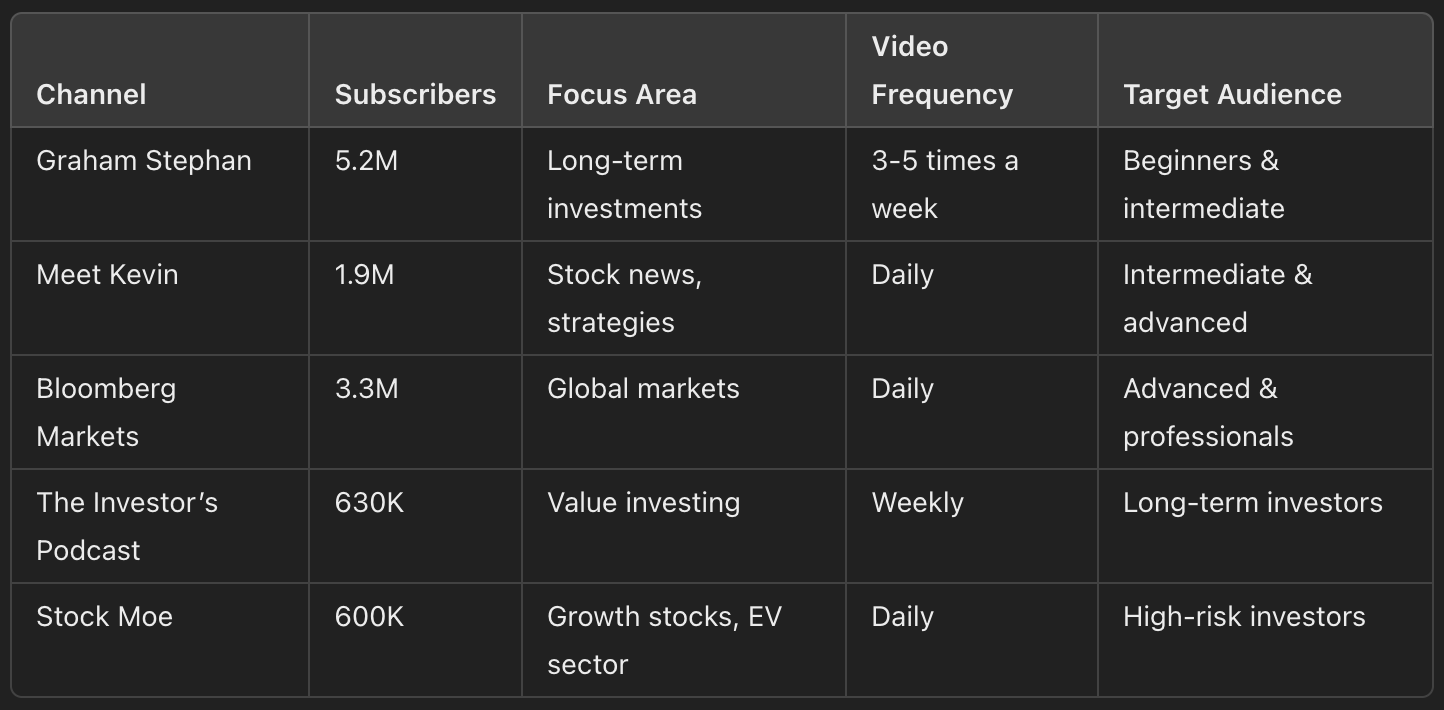
Task: Select the Target Audience column header
Action: [x=1232, y=94]
